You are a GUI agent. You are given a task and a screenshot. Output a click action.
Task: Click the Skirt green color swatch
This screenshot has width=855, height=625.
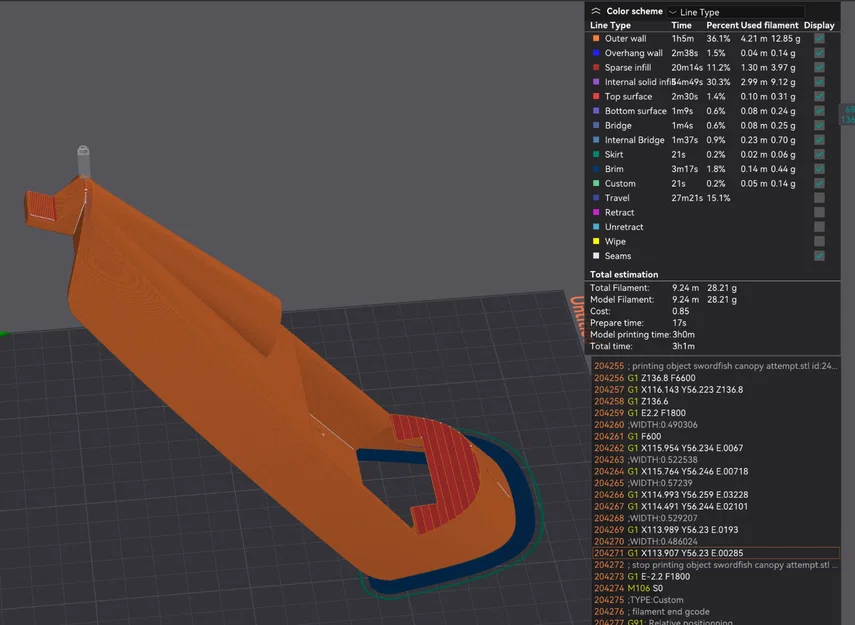click(x=596, y=154)
